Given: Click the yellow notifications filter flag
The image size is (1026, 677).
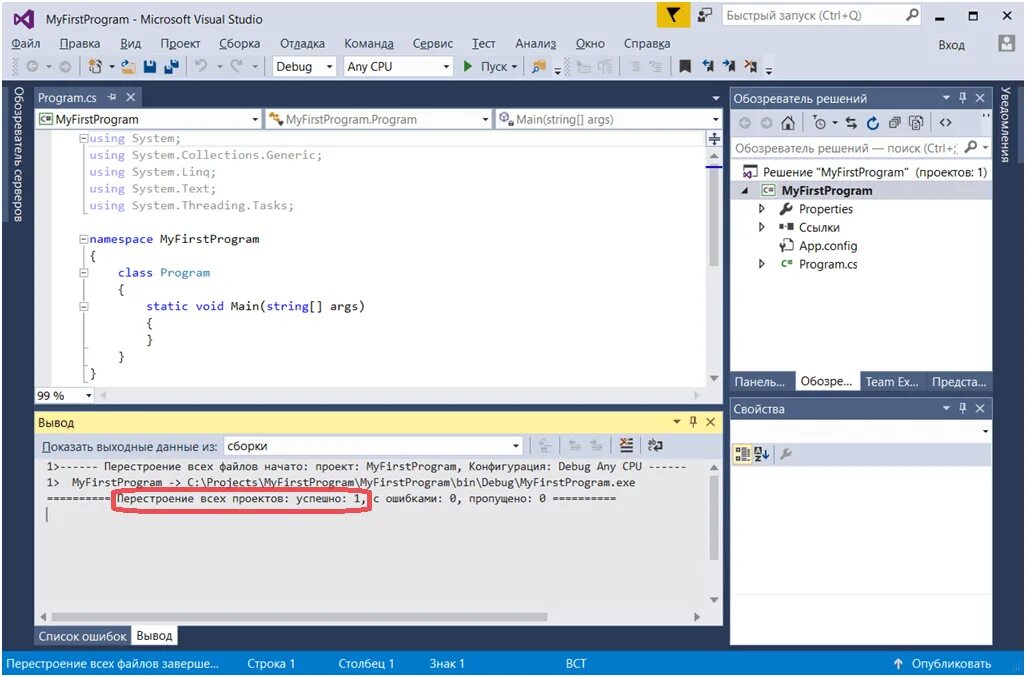Looking at the screenshot, I should tap(673, 16).
